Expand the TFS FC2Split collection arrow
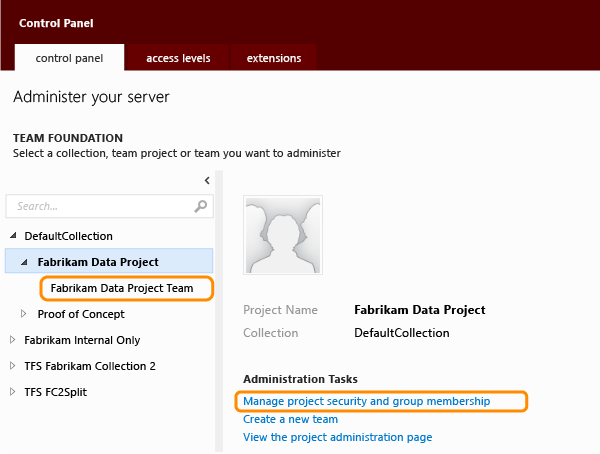600x454 pixels. coord(12,392)
